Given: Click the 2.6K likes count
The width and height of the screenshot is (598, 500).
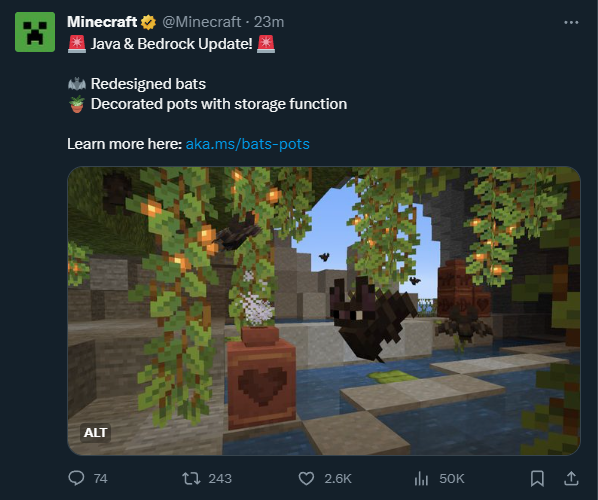Looking at the screenshot, I should pyautogui.click(x=338, y=479).
